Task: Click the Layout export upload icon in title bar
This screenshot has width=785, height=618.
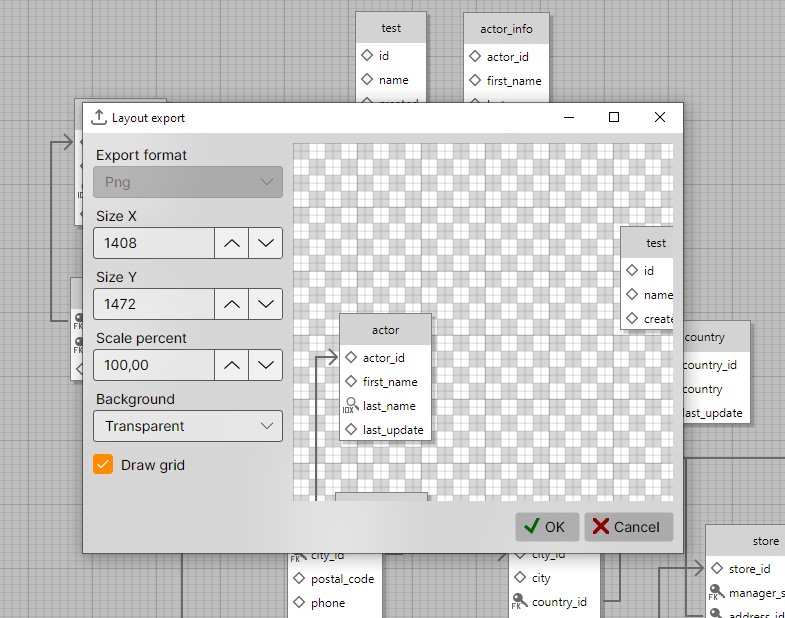Action: point(99,118)
